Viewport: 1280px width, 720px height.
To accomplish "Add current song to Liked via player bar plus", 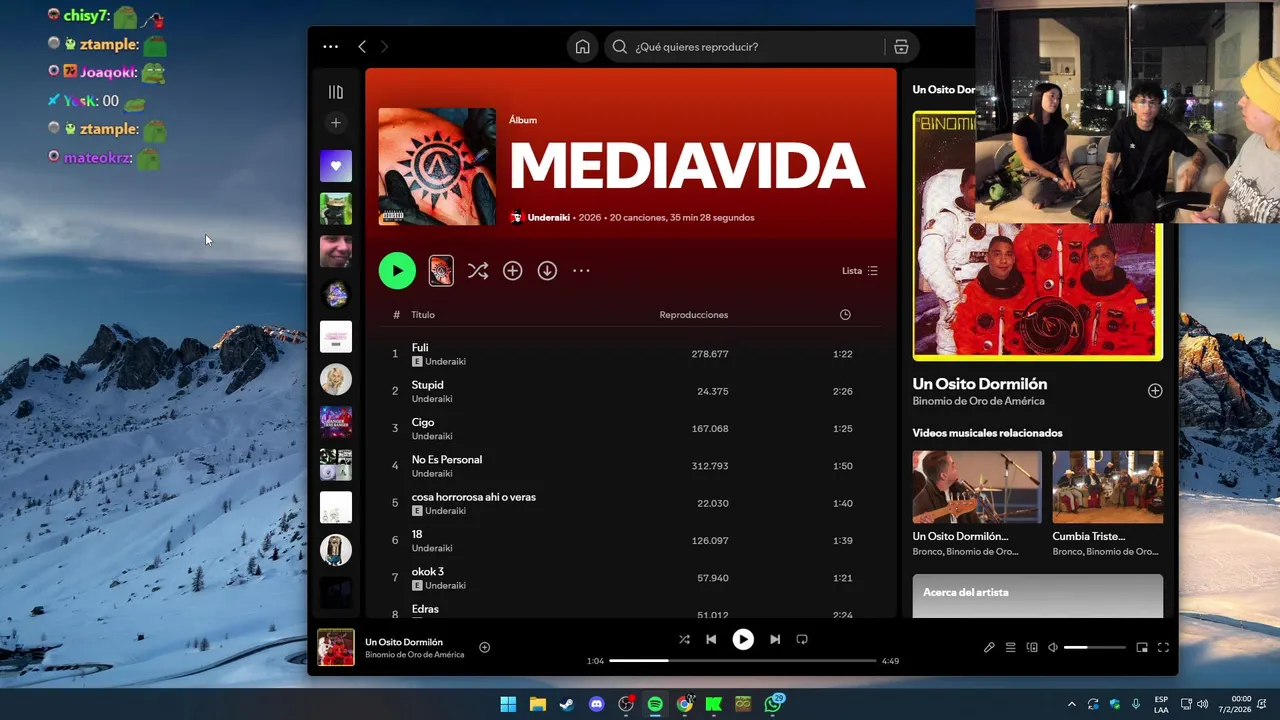I will click(484, 647).
